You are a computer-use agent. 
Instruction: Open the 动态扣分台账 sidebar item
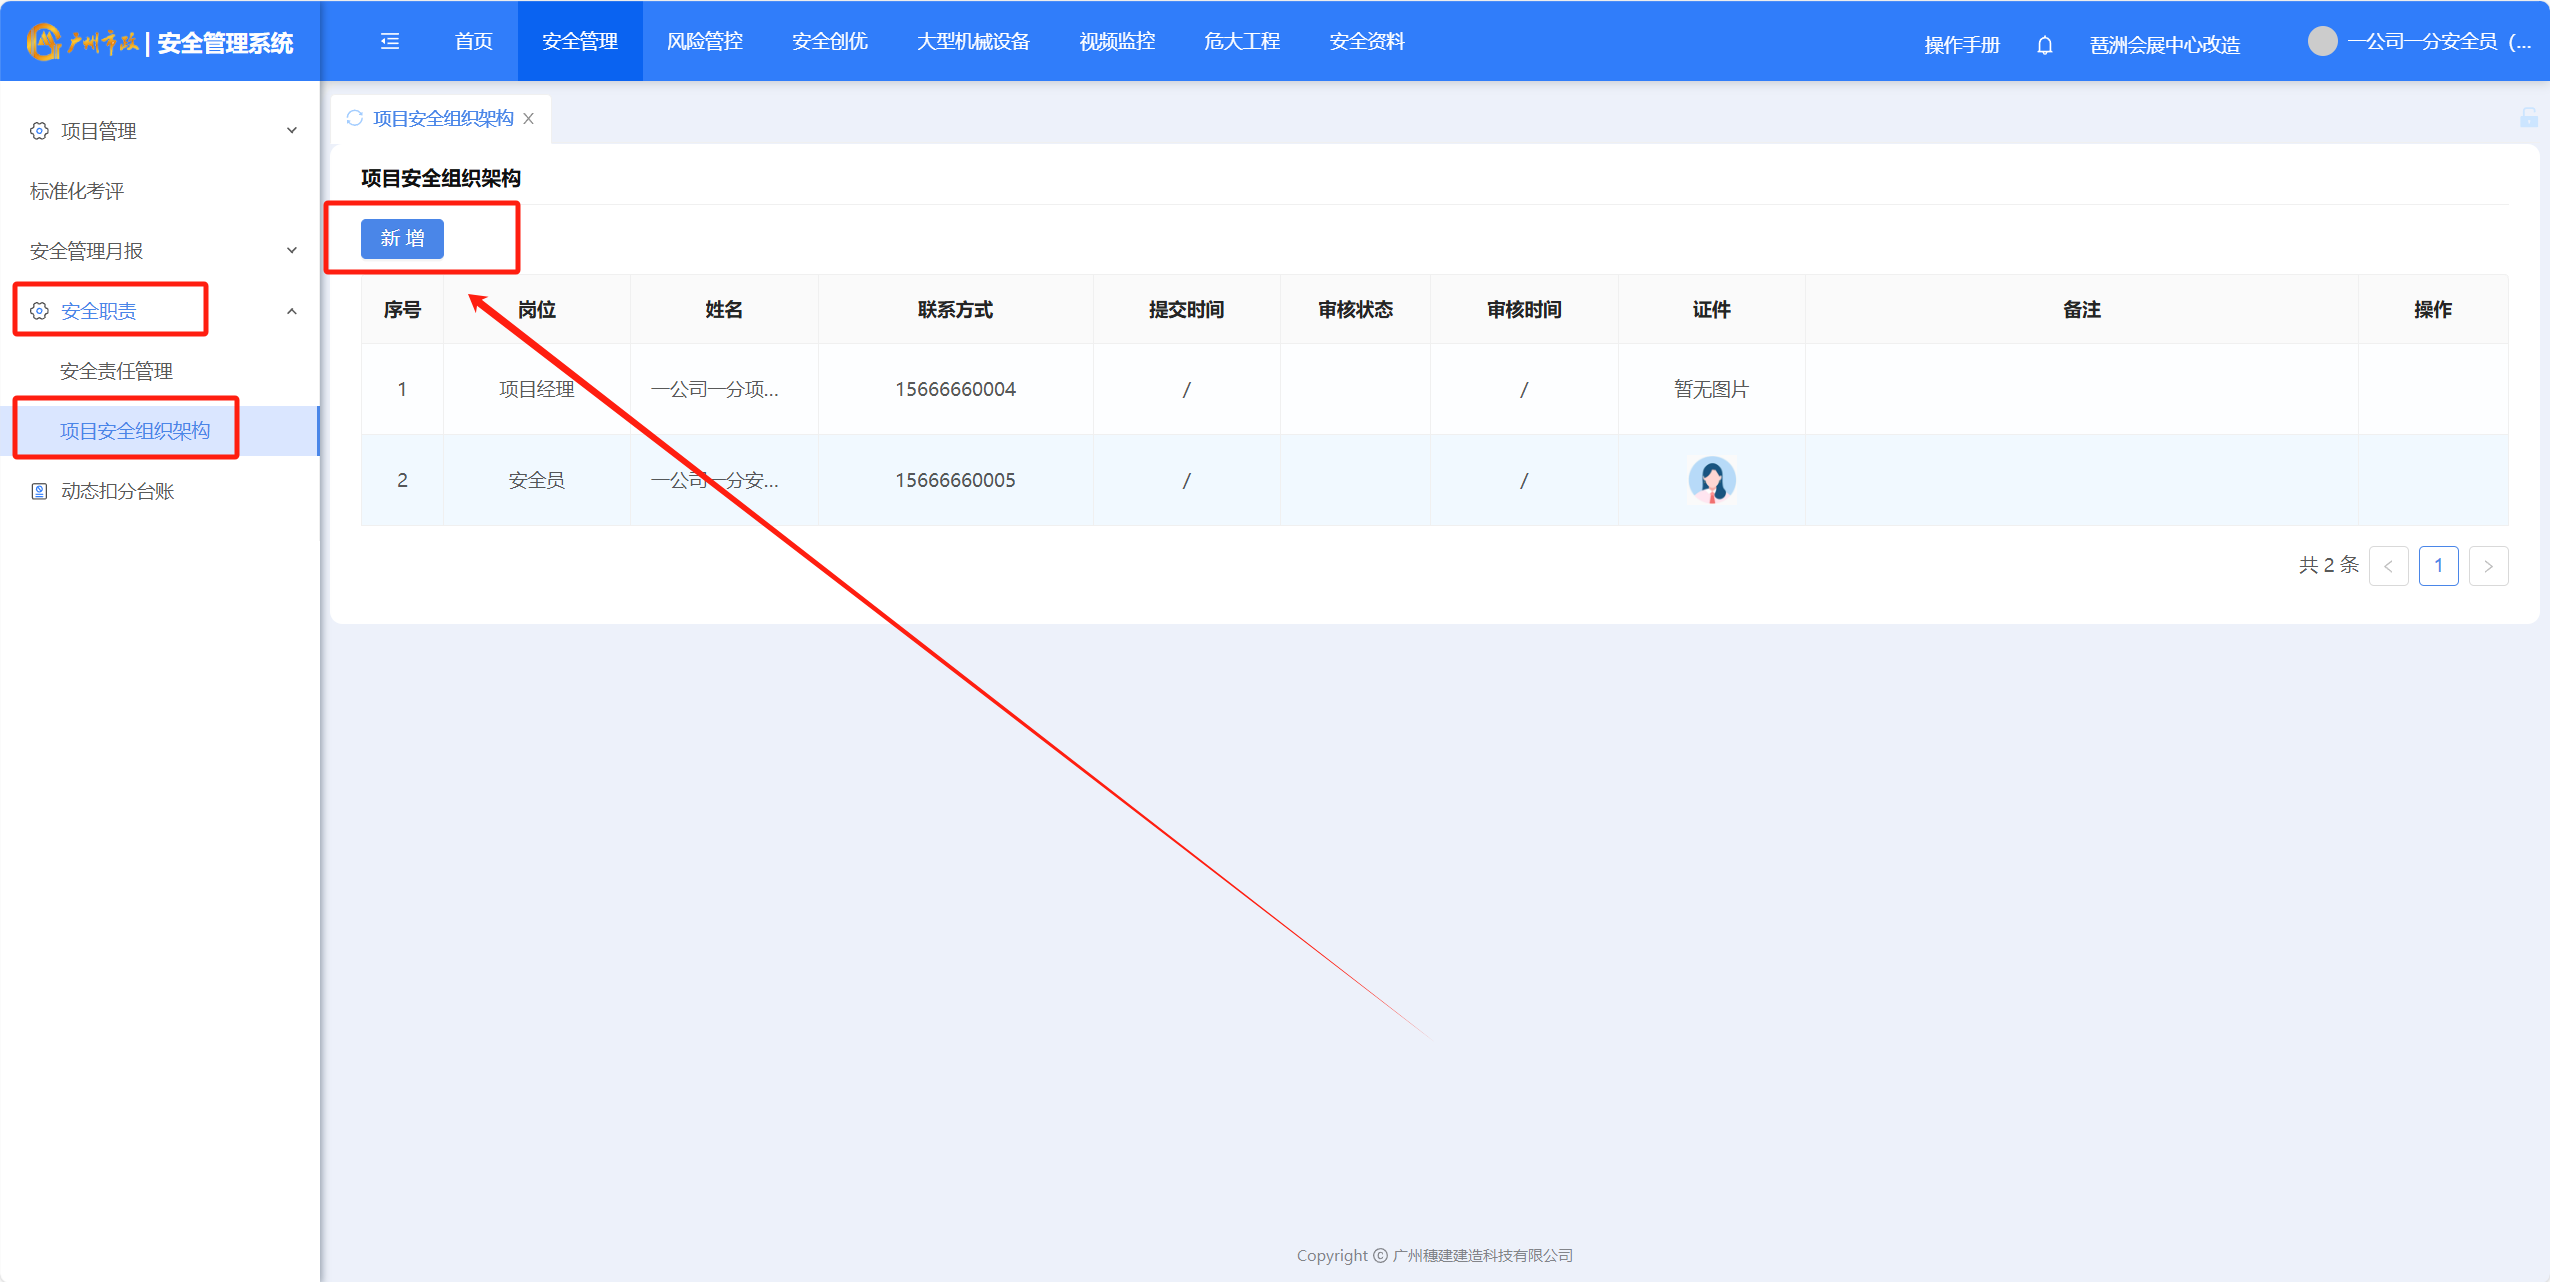point(117,491)
